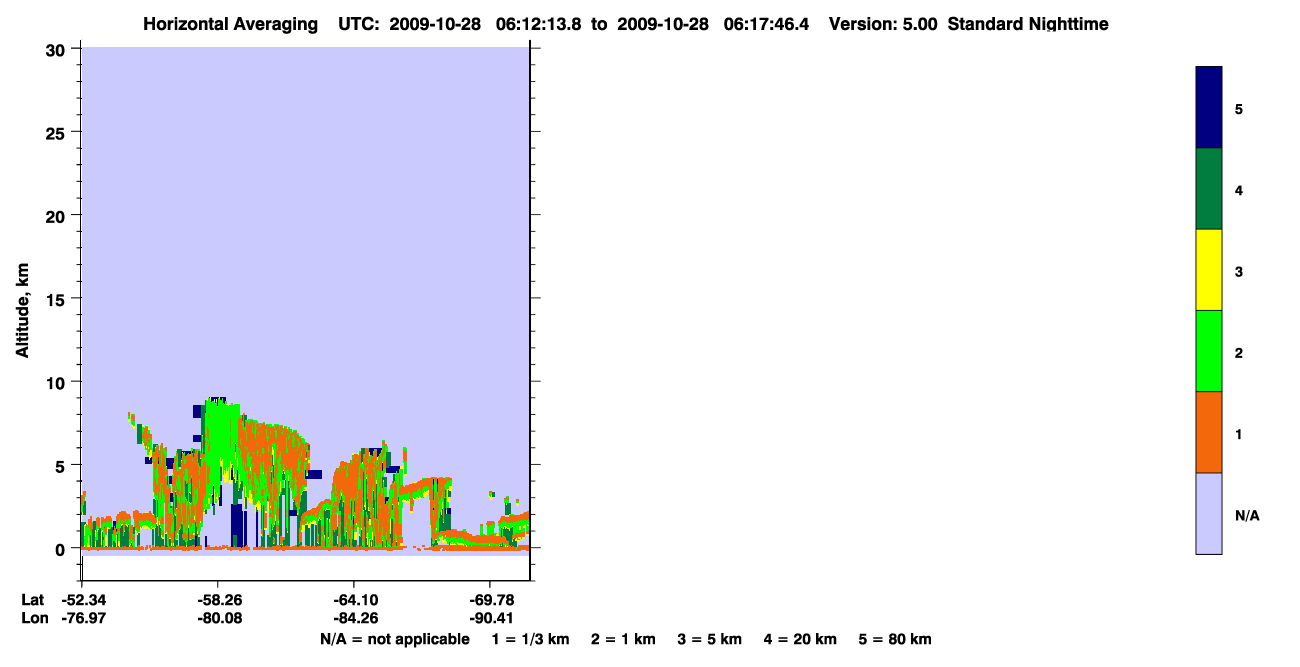
Task: Click the longitude value -76.97
Action: point(82,618)
